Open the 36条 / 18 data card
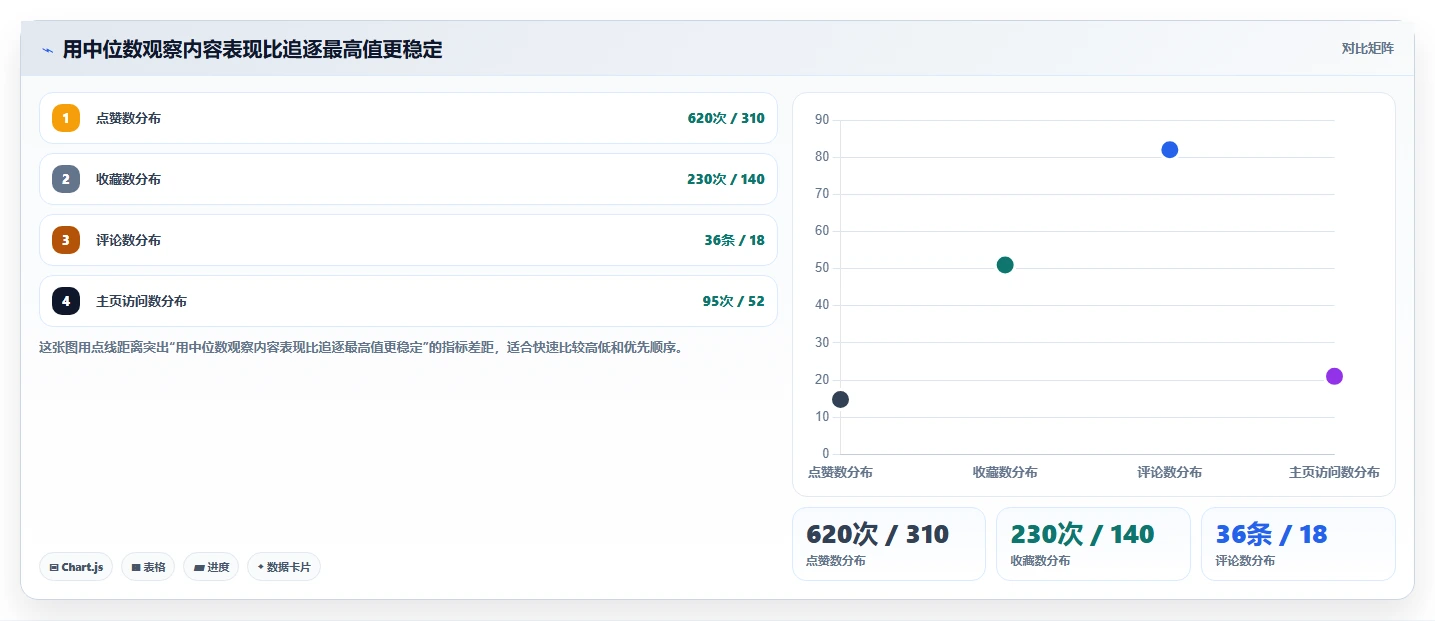This screenshot has height=621, width=1435. 1298,544
